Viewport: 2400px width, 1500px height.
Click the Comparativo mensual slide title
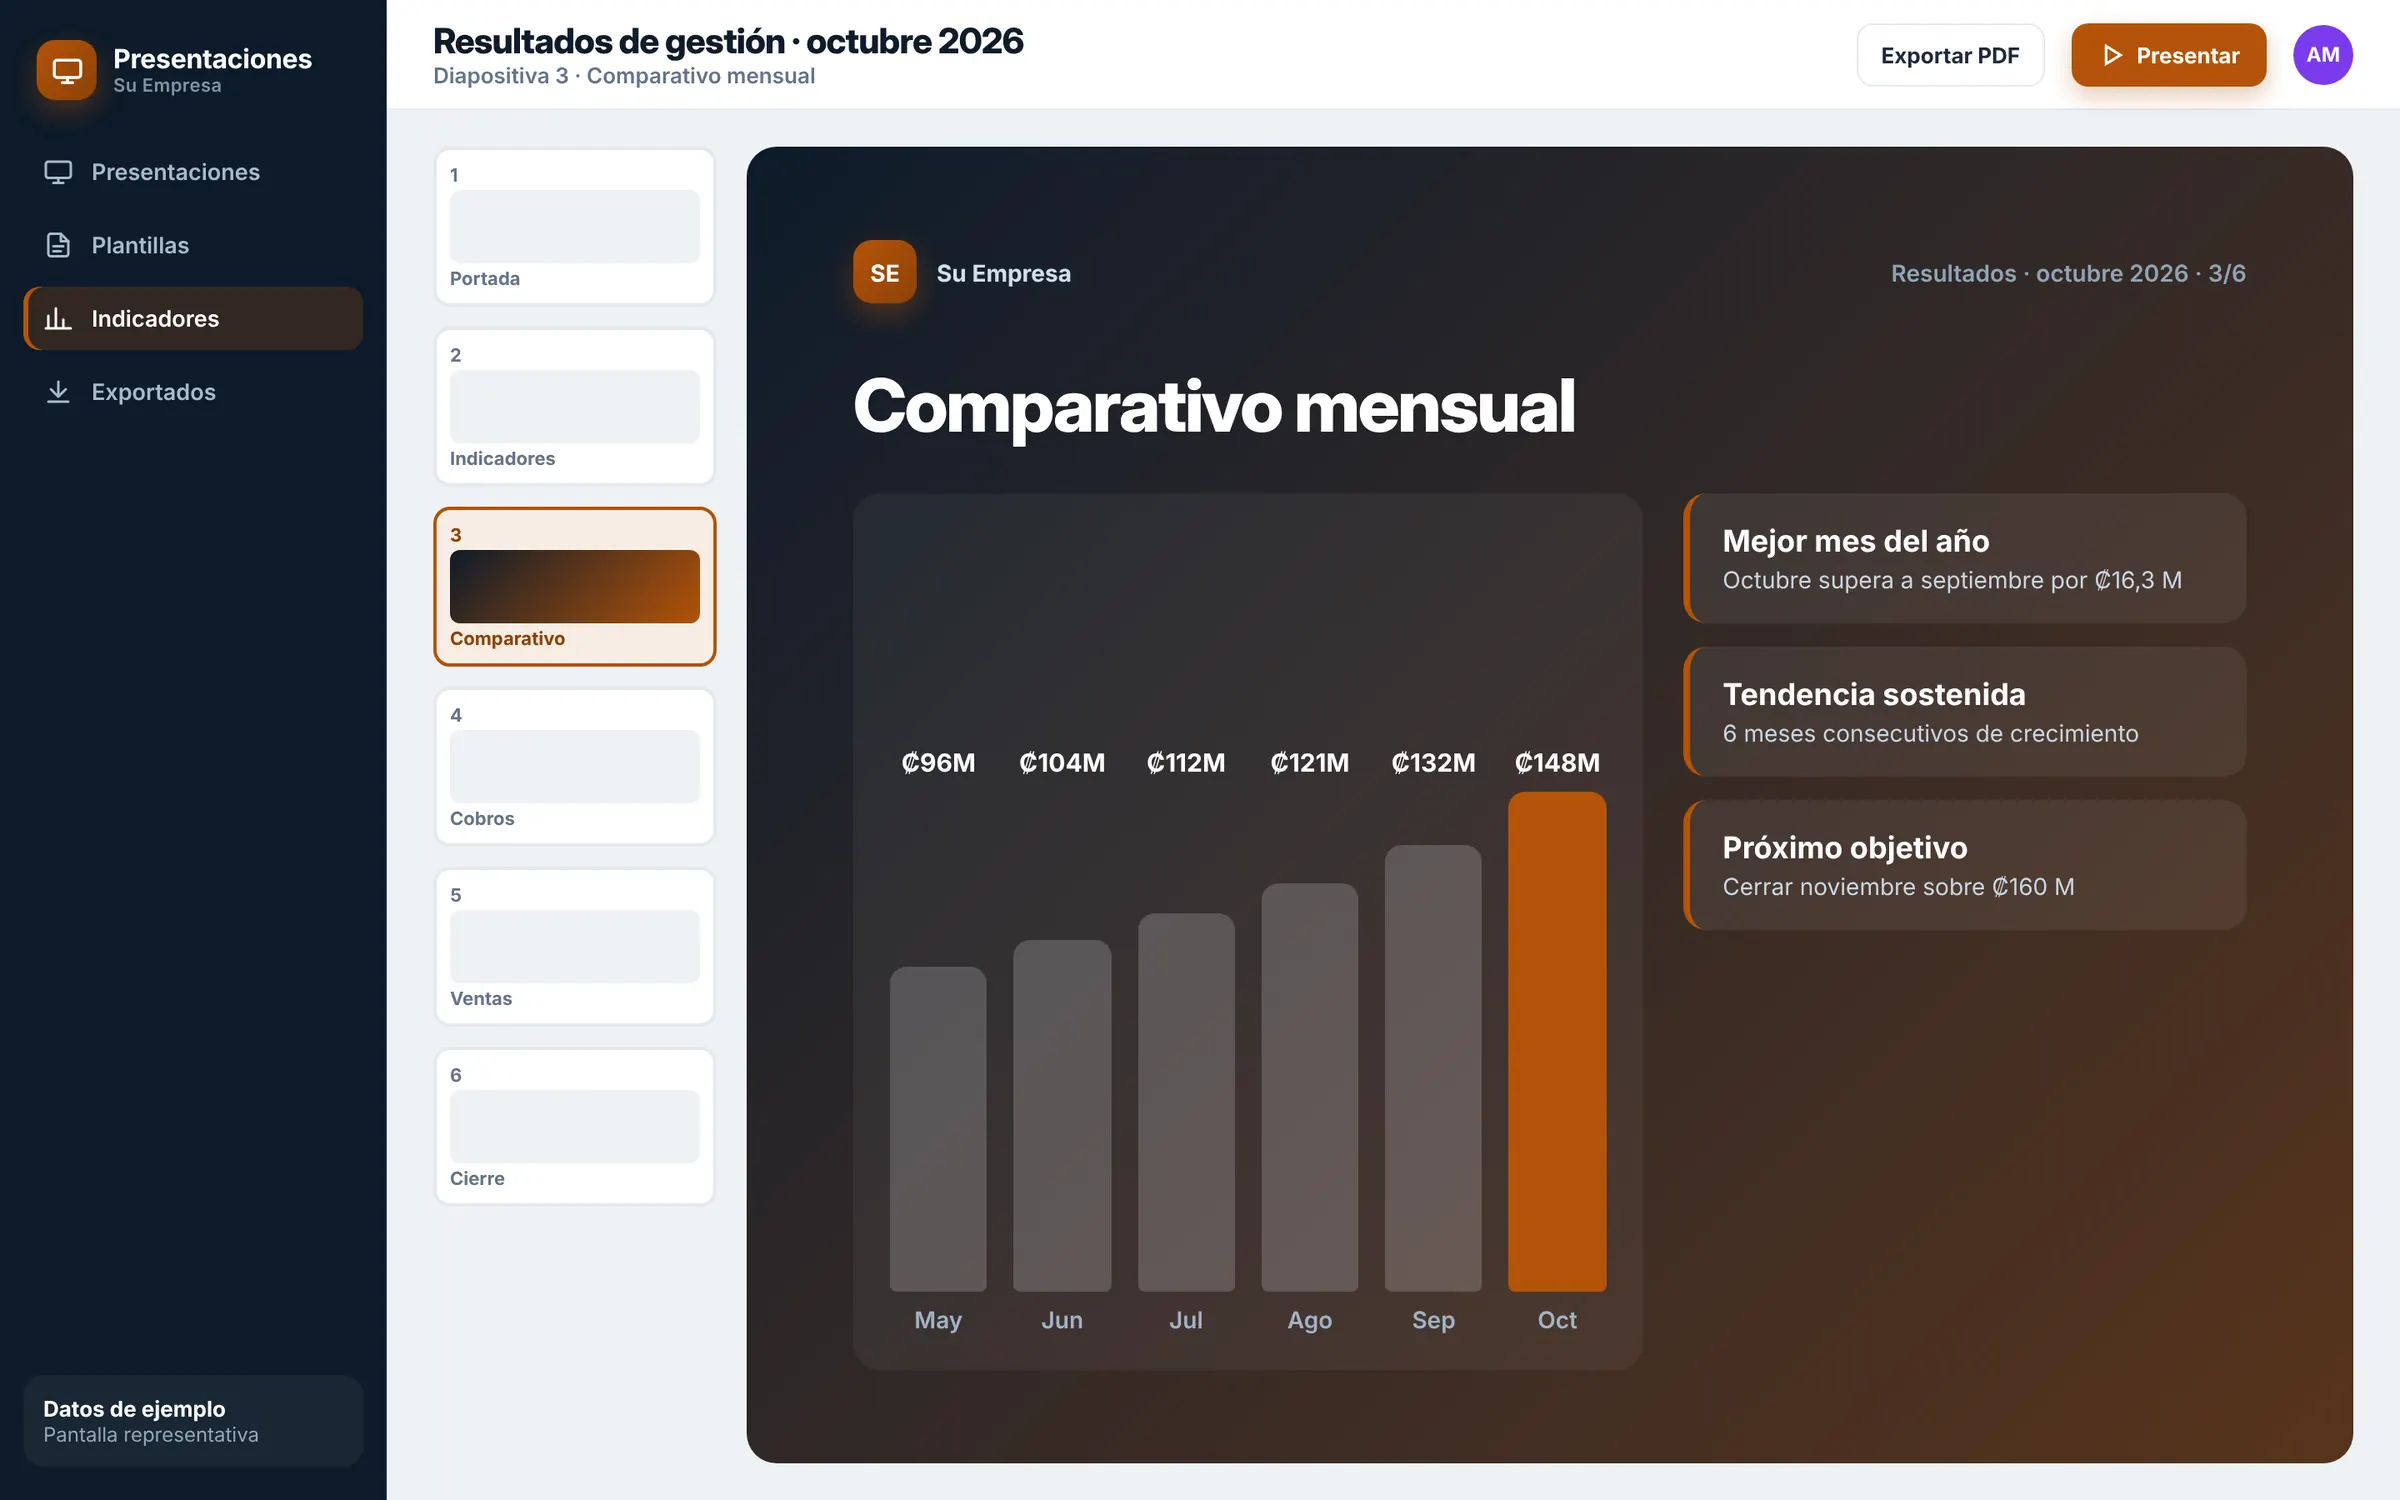tap(1214, 407)
